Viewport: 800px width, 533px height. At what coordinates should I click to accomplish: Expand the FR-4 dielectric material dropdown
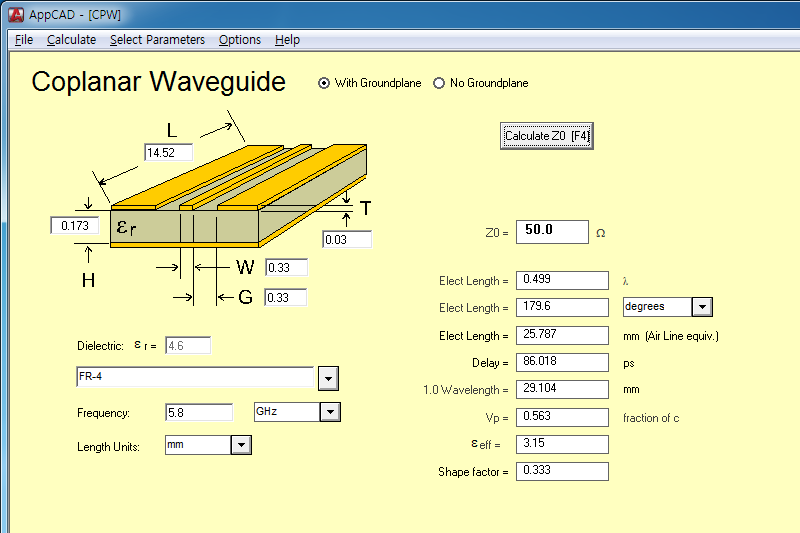point(328,378)
